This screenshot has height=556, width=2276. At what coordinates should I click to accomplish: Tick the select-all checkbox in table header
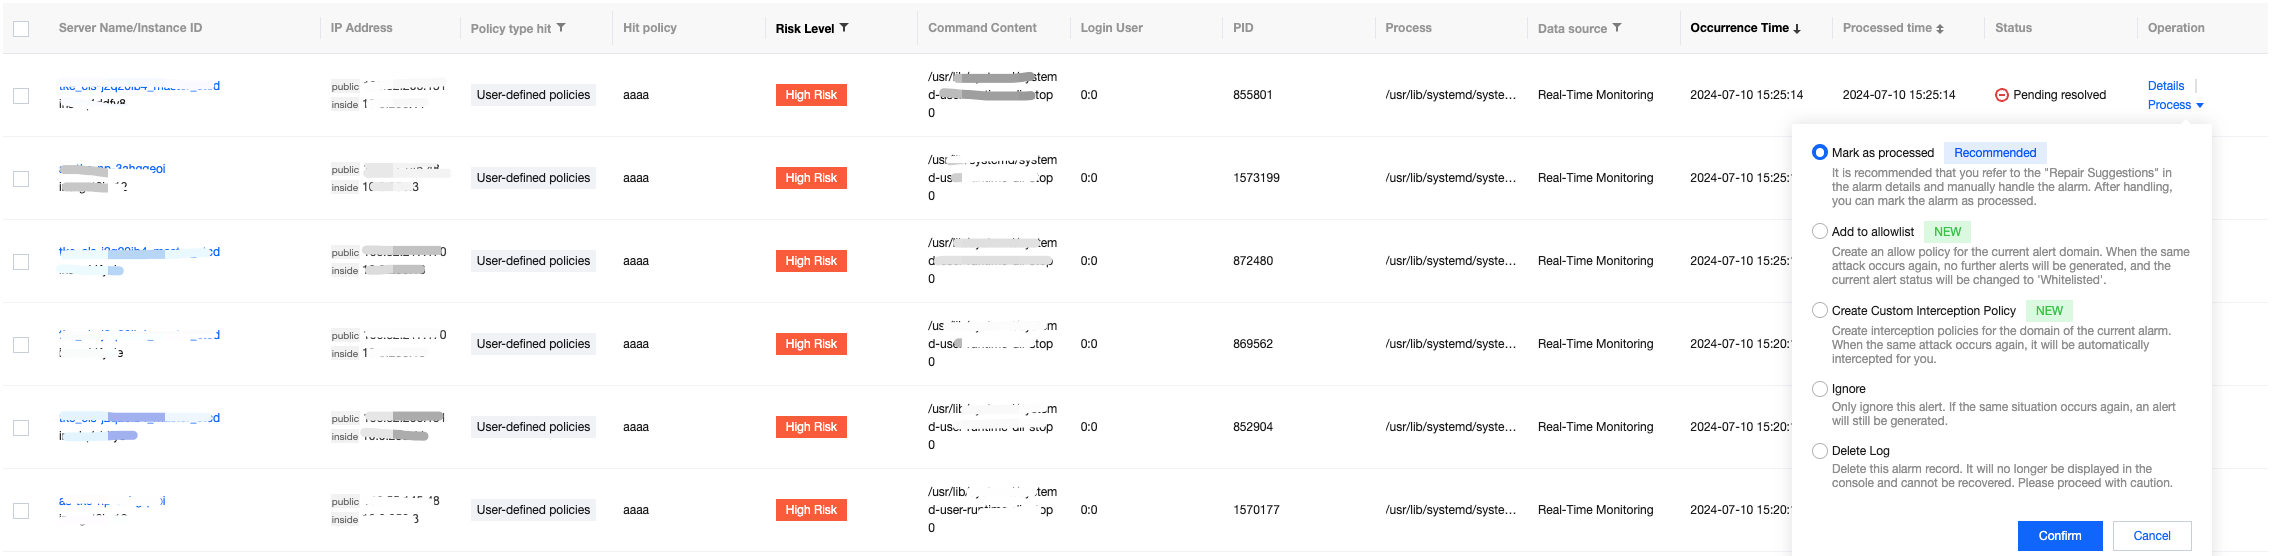click(21, 29)
